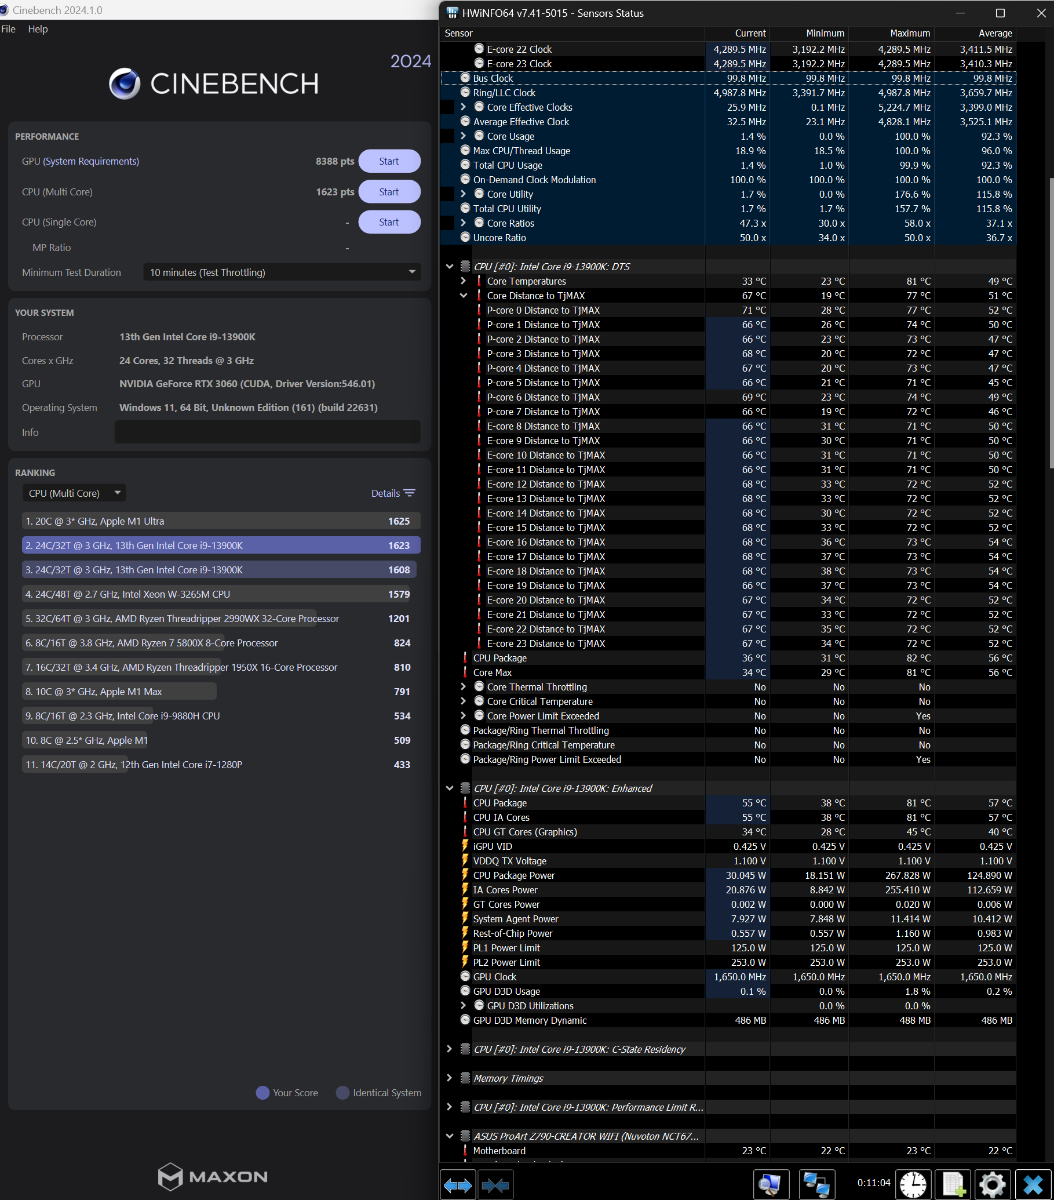Select Package/Ring Power Limit Exceeded row
Viewport: 1054px width, 1200px height.
(x=729, y=759)
